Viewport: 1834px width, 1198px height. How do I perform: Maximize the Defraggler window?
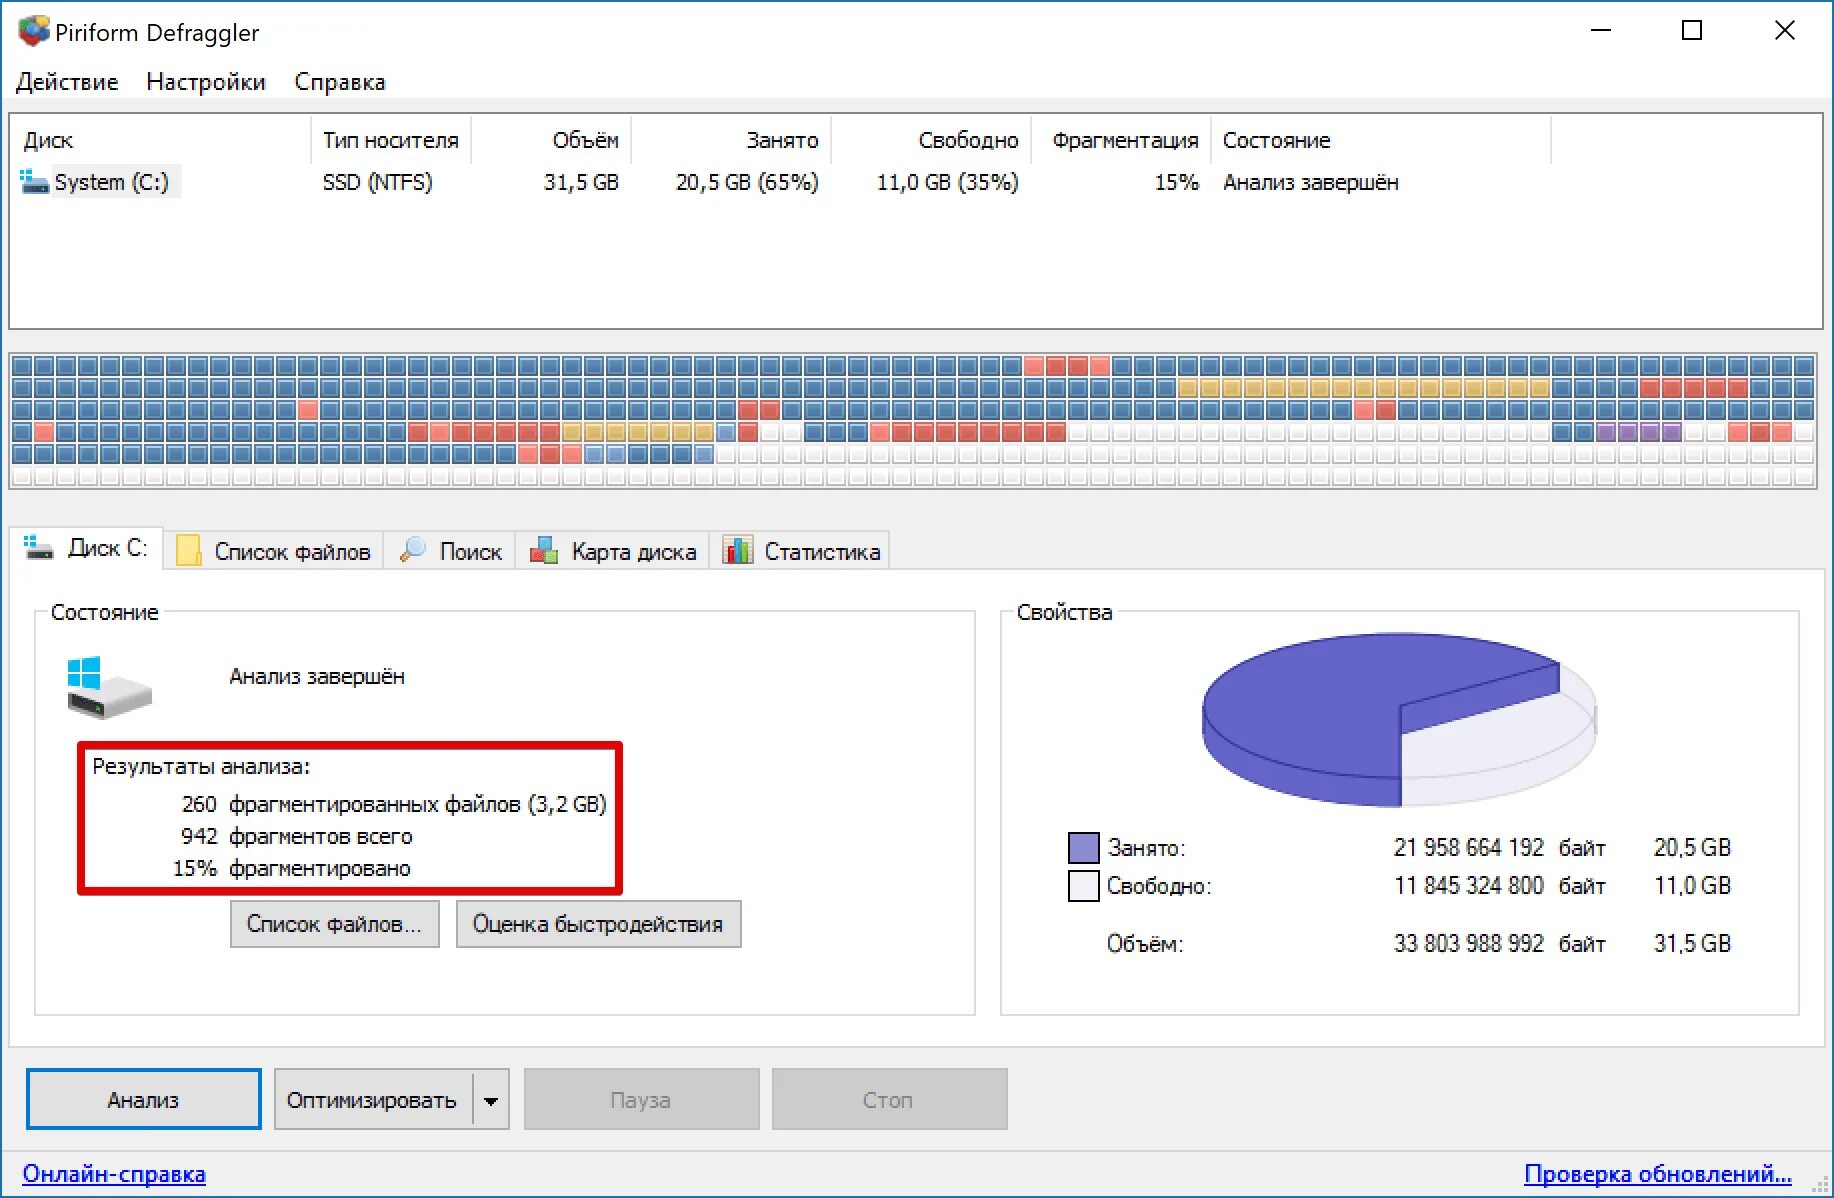point(1692,31)
